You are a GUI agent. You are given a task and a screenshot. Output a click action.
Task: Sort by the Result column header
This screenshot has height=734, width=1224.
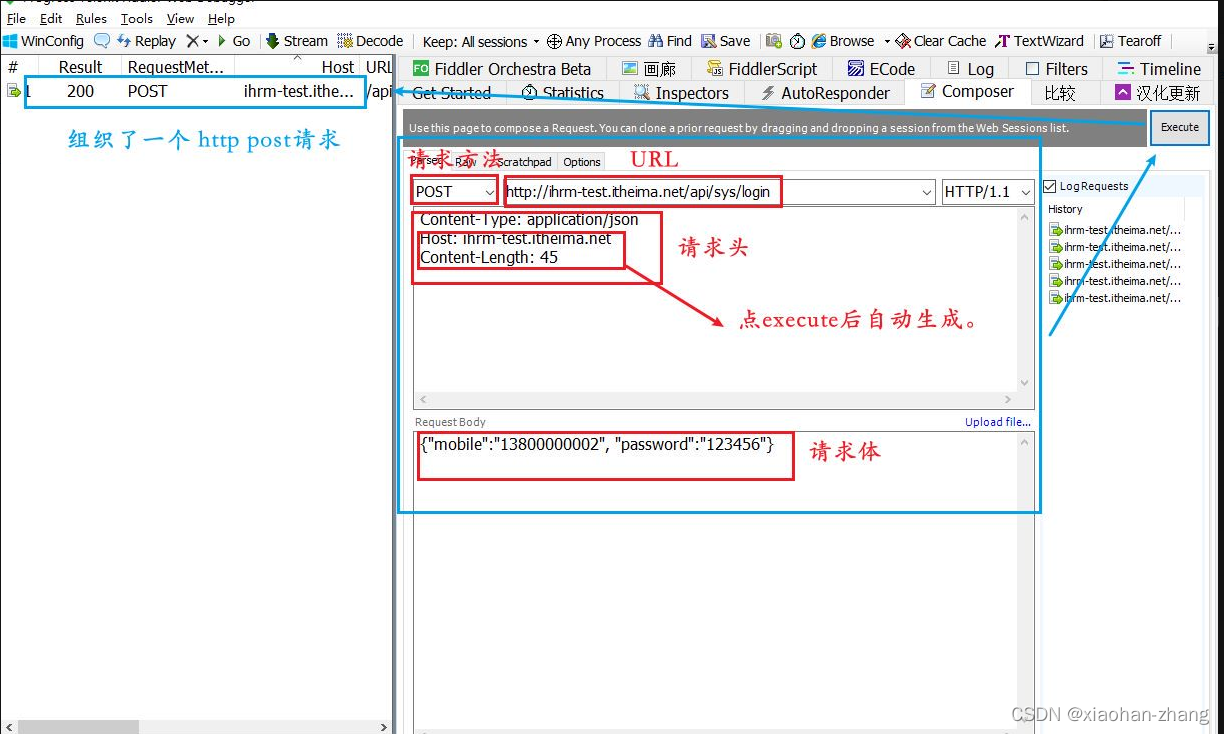(81, 67)
